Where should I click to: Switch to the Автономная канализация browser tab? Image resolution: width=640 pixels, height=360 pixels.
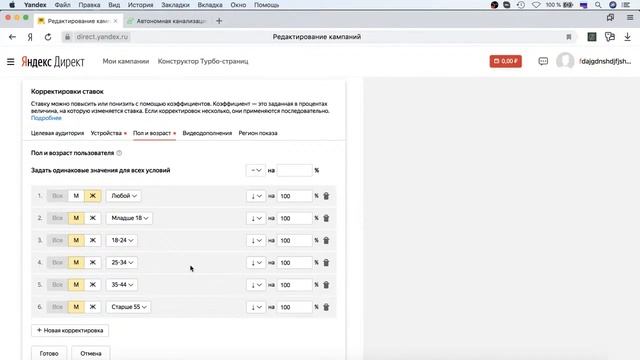coord(168,21)
